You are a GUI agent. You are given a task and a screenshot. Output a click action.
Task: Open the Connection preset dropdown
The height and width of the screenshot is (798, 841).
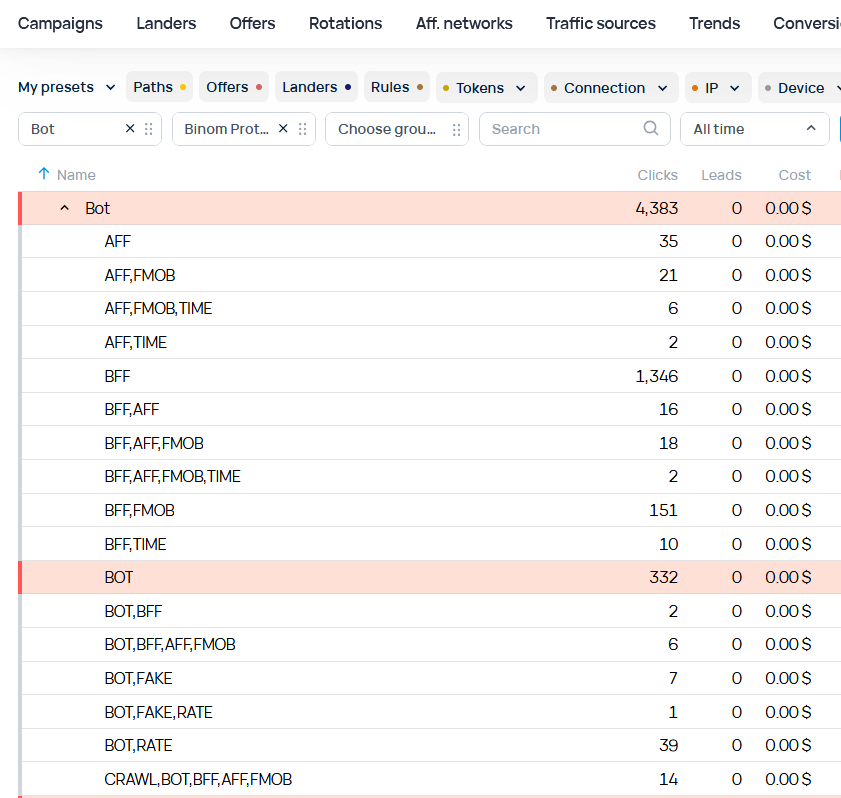pos(662,88)
